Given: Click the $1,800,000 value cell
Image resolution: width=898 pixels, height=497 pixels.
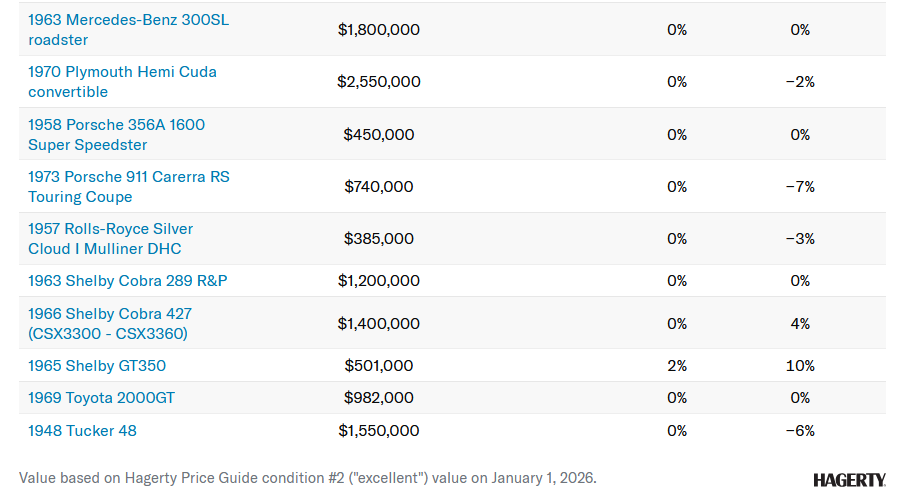Looking at the screenshot, I should [x=378, y=30].
